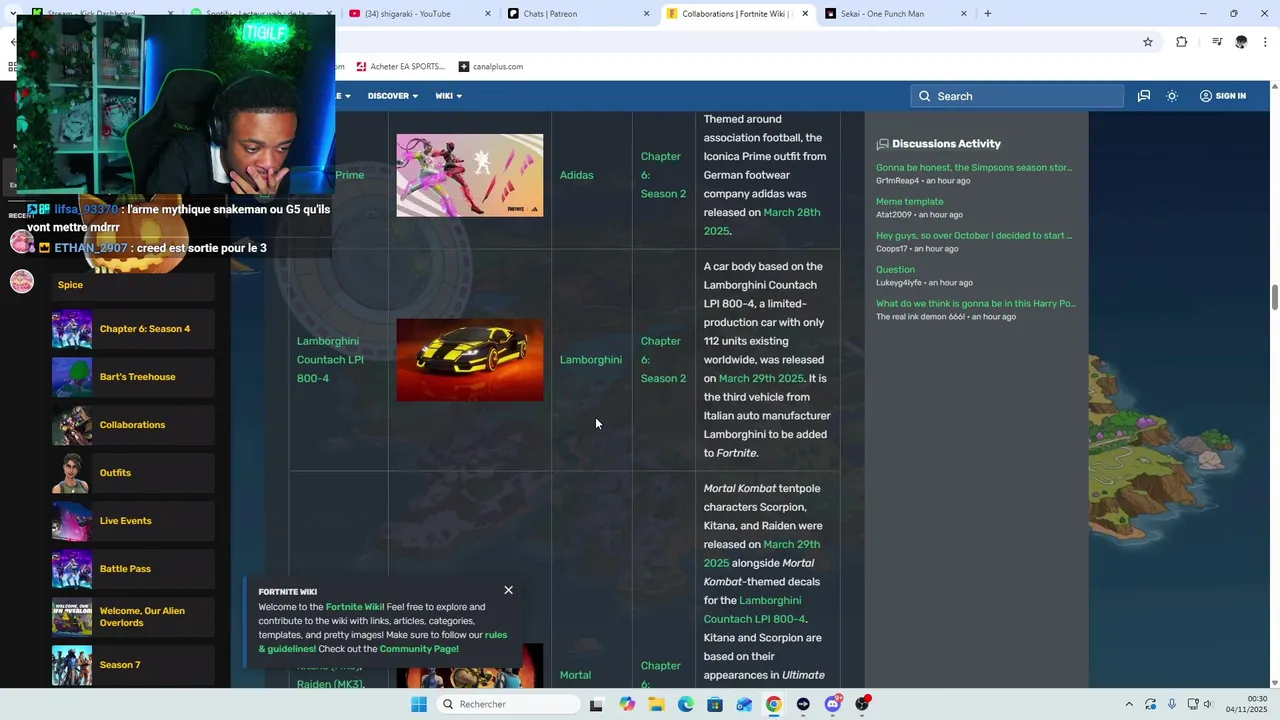Open File Explorer from the taskbar
1280x720 pixels.
(x=656, y=704)
